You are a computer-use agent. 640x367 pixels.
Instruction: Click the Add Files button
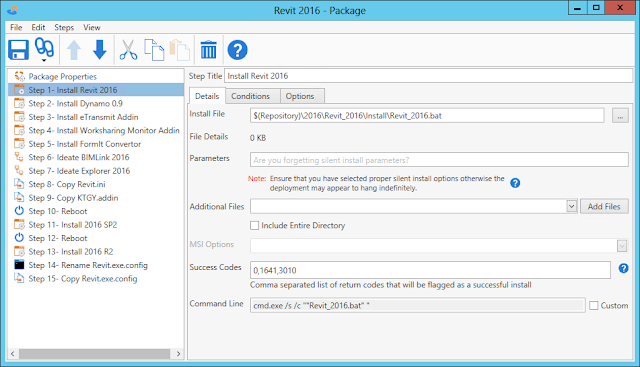tap(604, 207)
